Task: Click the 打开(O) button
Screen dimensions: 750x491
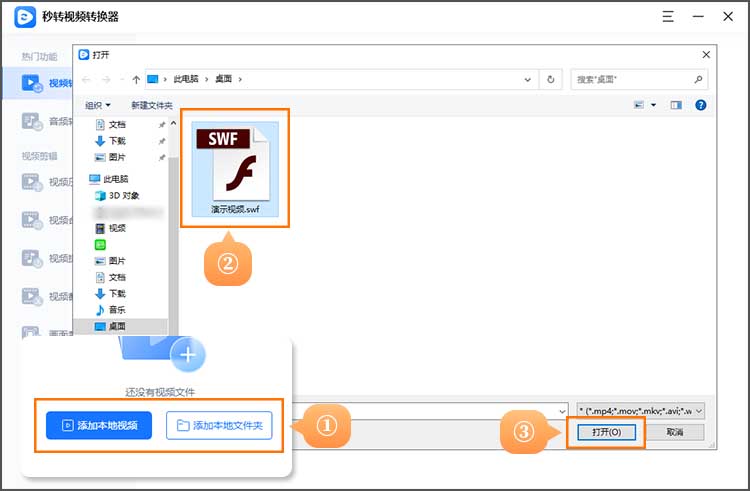Action: point(606,432)
